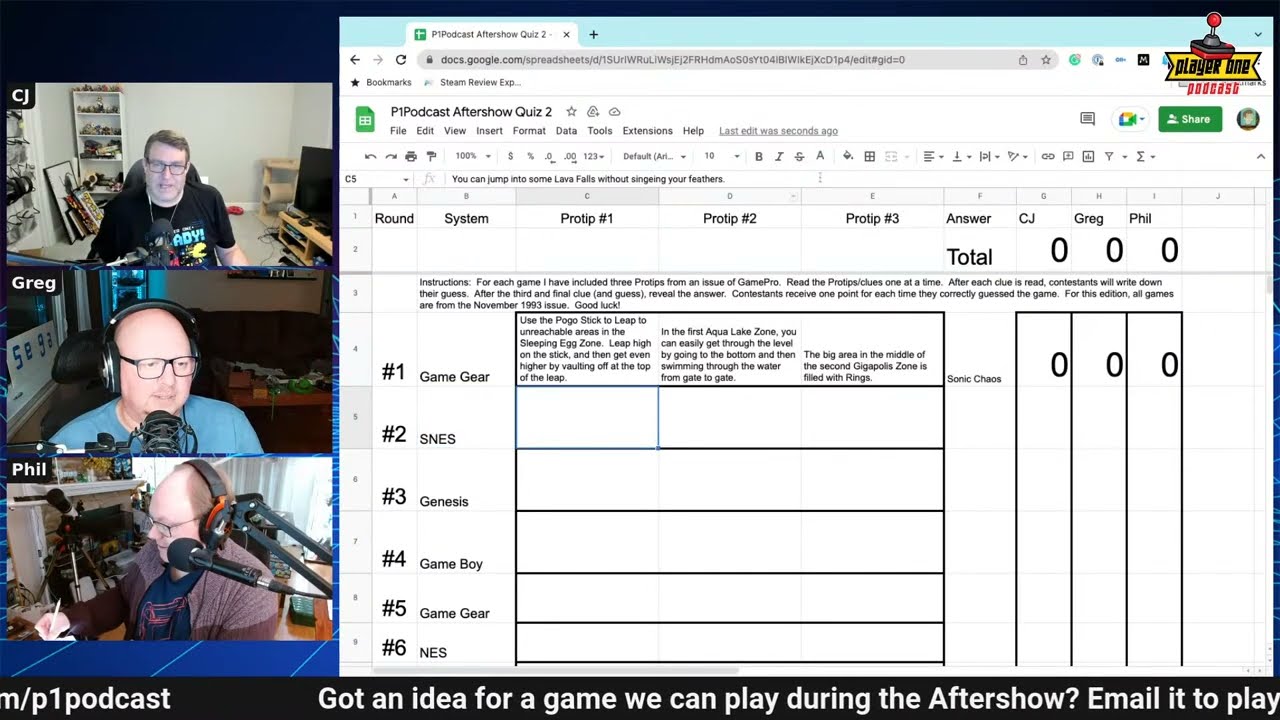This screenshot has height=720, width=1280.
Task: Open the font size dropdown
Action: click(721, 156)
